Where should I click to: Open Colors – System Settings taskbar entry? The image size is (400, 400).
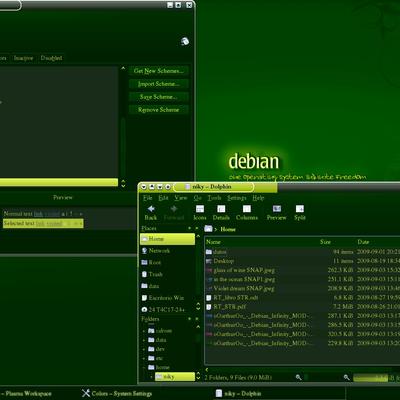pos(117,394)
